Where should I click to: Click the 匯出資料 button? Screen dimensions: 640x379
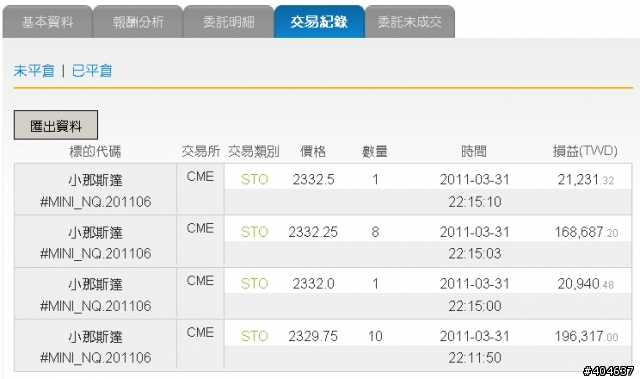click(x=56, y=125)
